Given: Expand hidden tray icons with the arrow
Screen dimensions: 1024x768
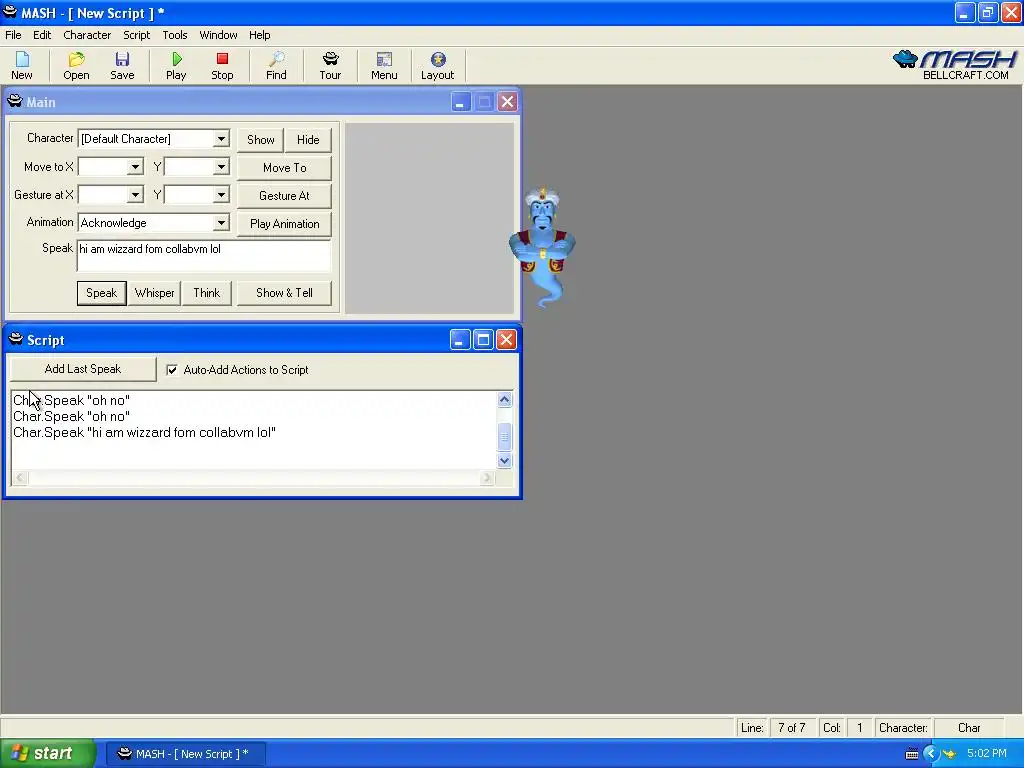Looking at the screenshot, I should coord(931,754).
